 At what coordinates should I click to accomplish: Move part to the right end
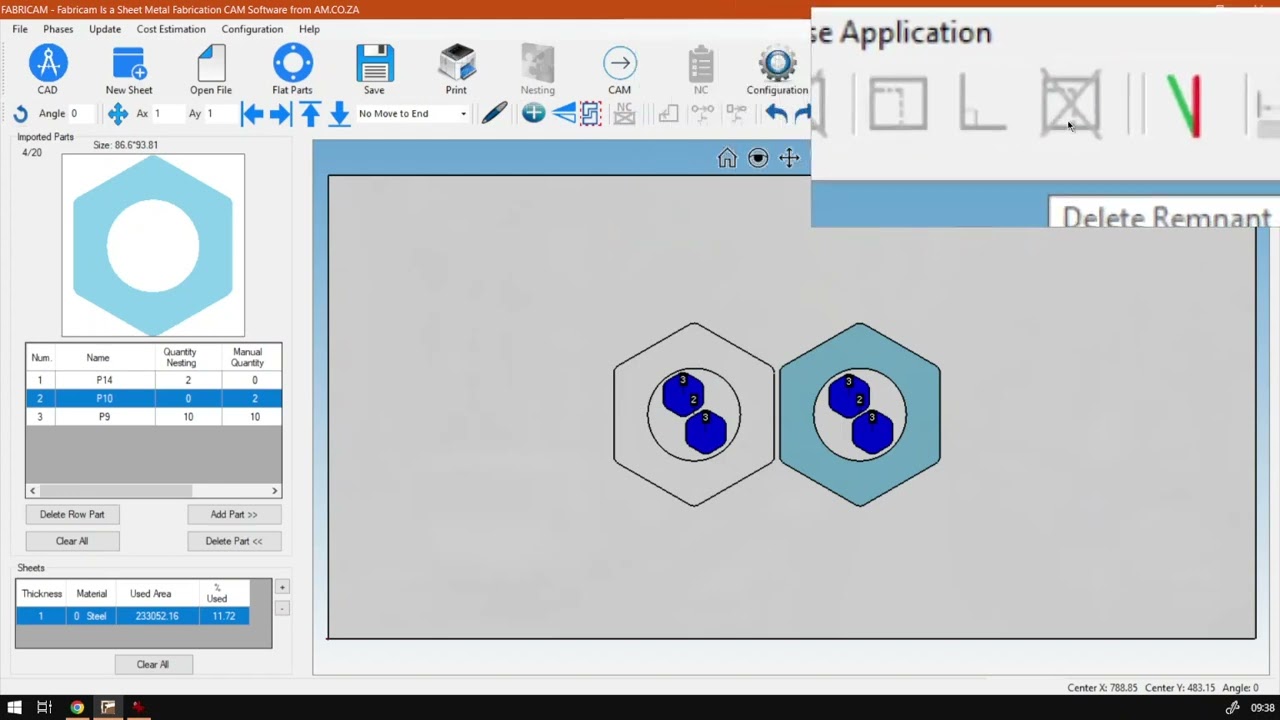click(280, 114)
